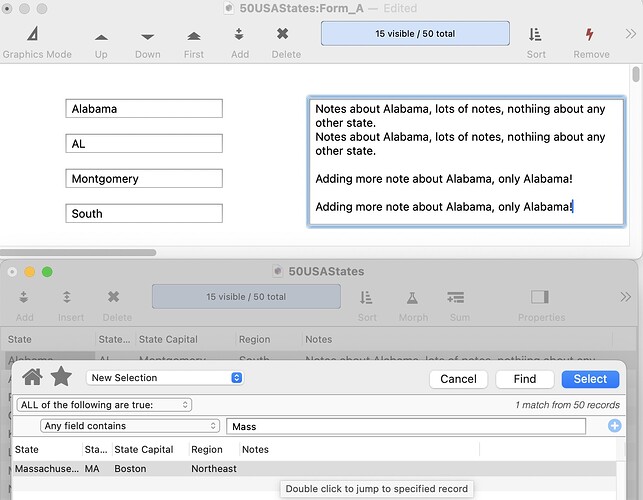Click inside the Alabama notes text area
Screen dimensions: 643x500
pyautogui.click(x=466, y=162)
